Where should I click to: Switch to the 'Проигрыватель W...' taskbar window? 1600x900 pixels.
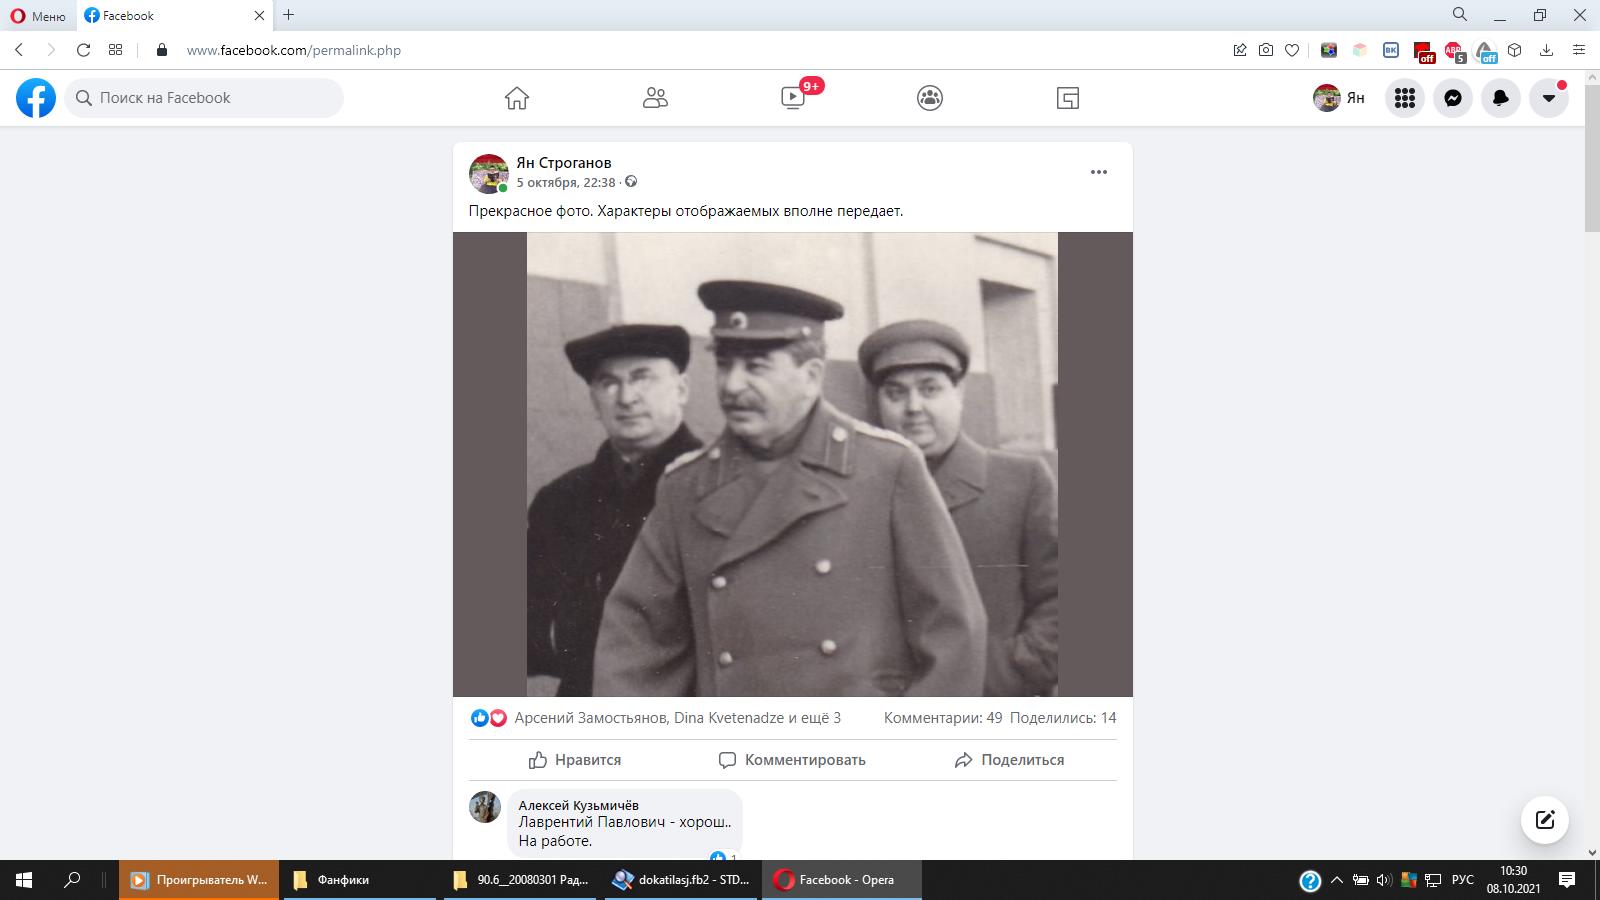[x=199, y=880]
